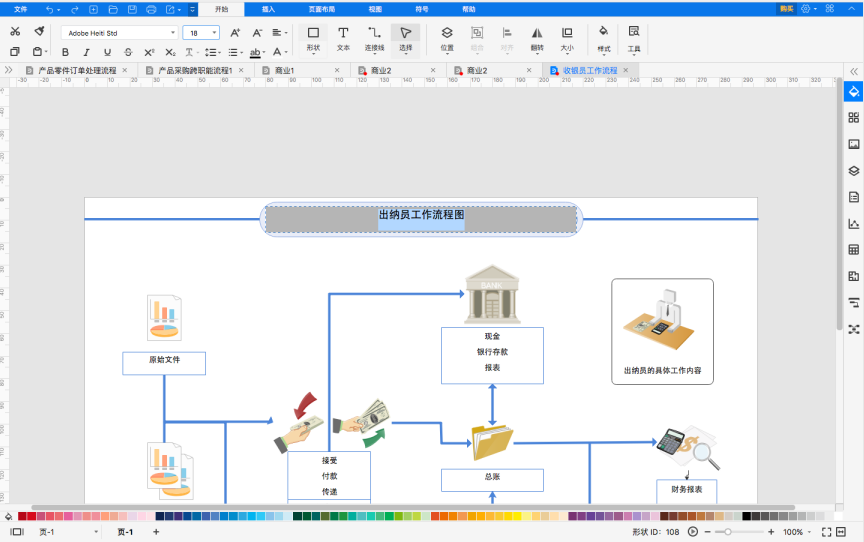
Task: Open the zoom percentage dropdown
Action: click(797, 532)
